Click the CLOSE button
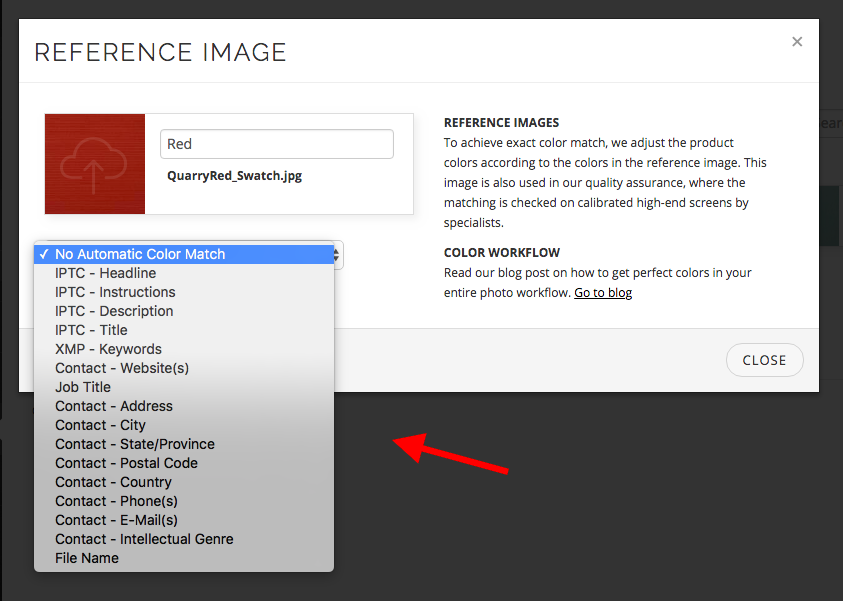Viewport: 843px width, 601px height. coord(764,360)
